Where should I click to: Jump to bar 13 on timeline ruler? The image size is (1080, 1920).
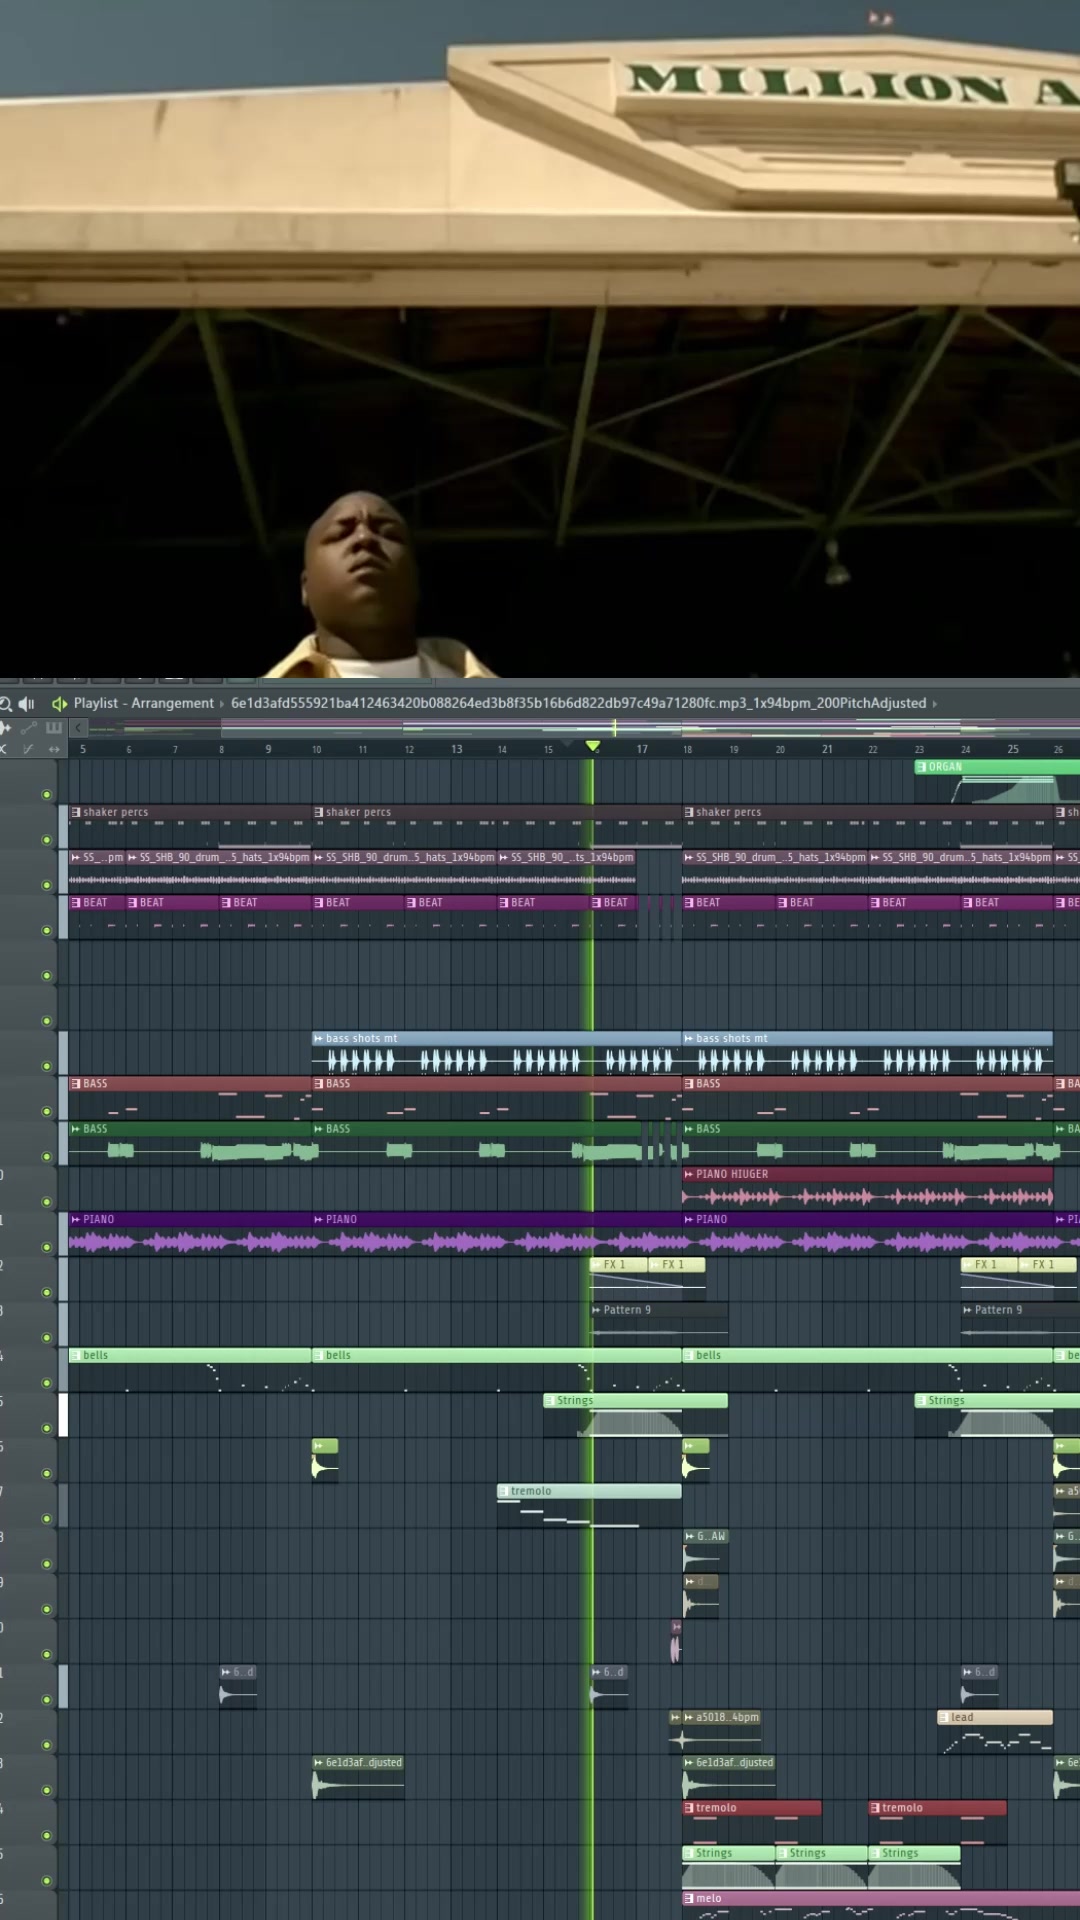click(x=456, y=749)
